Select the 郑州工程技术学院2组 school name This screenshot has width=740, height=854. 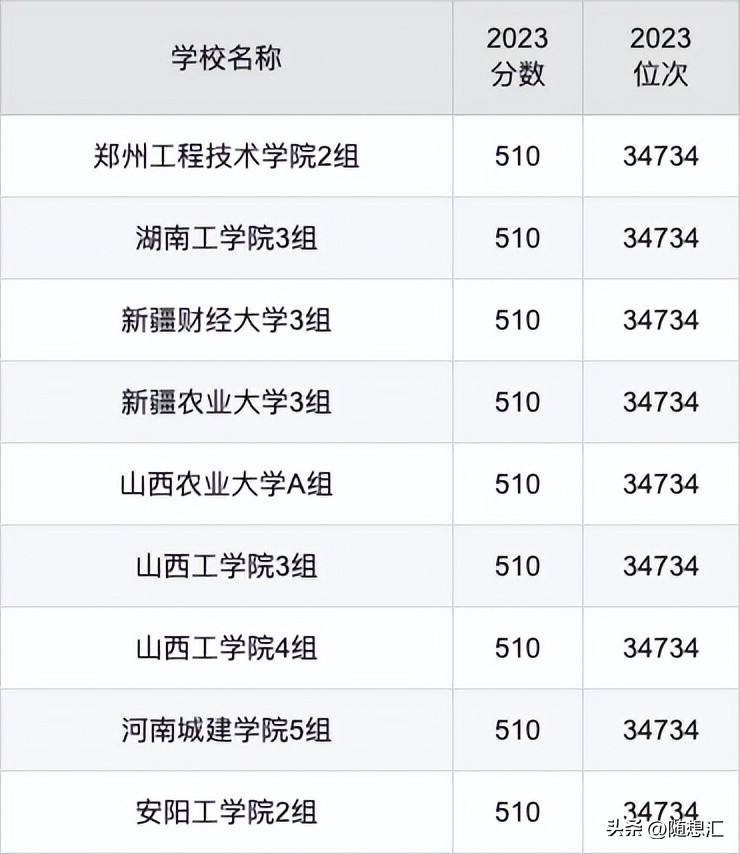226,156
